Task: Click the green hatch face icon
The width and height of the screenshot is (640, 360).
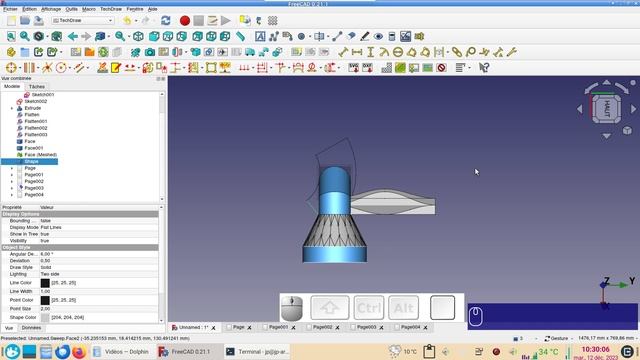Action: click(400, 68)
